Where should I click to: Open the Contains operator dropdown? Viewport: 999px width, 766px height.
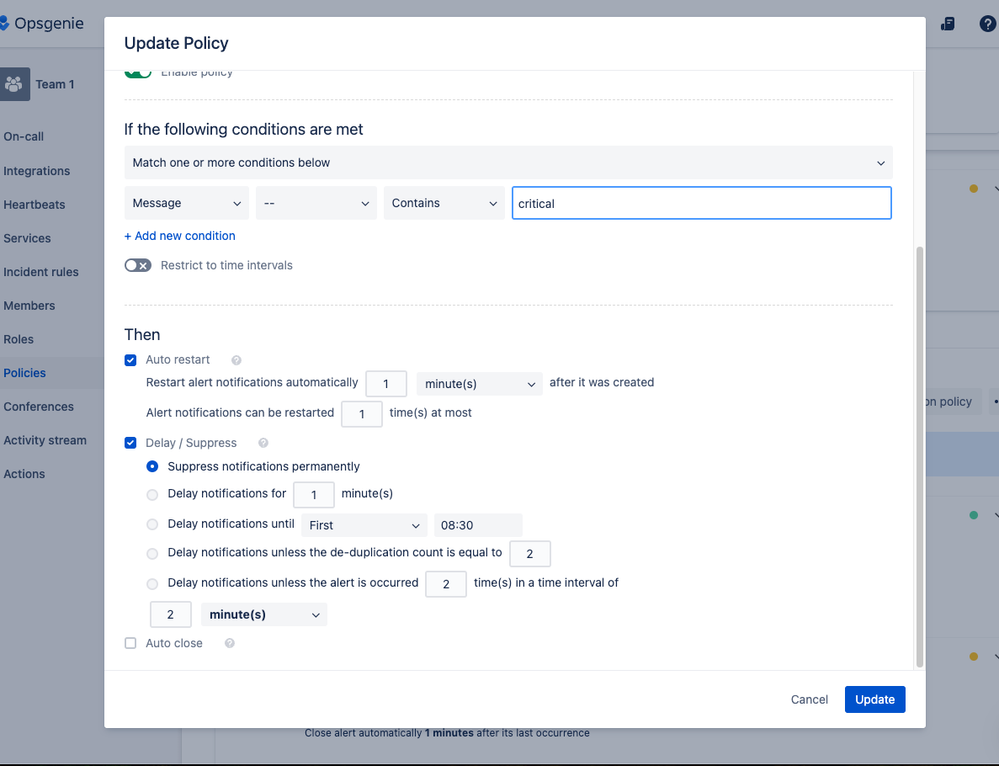(x=444, y=203)
